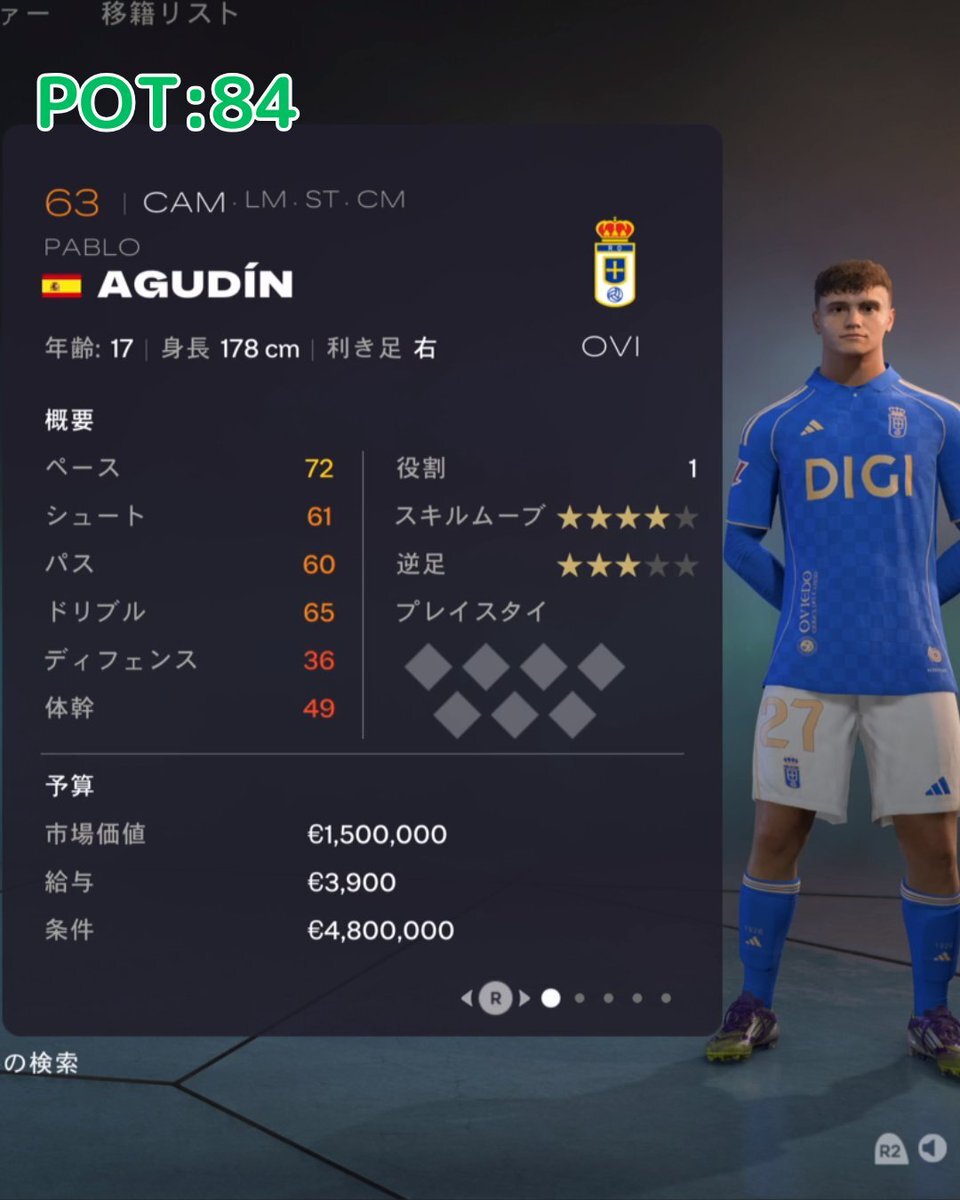Open the 移籍リスト tab
The image size is (960, 1200).
[170, 13]
